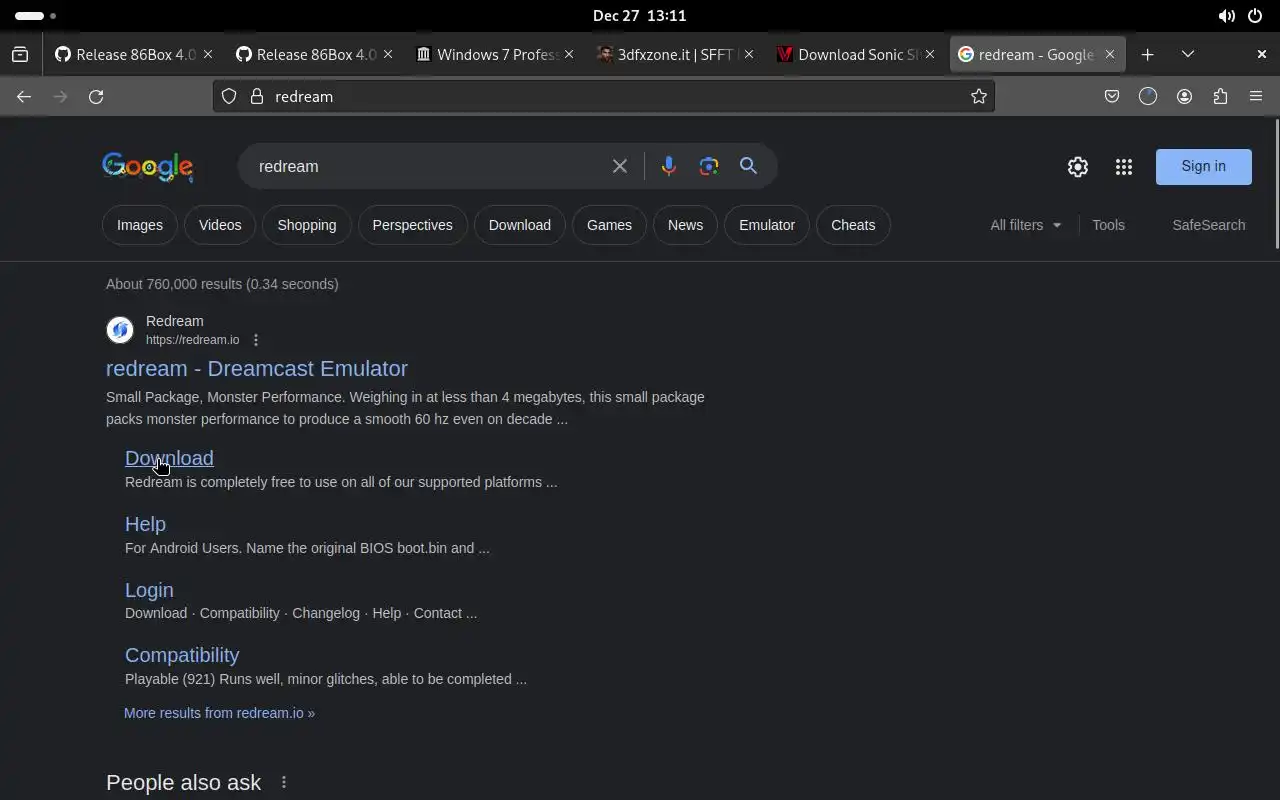
Task: Expand the All filters dropdown
Action: tap(1026, 225)
